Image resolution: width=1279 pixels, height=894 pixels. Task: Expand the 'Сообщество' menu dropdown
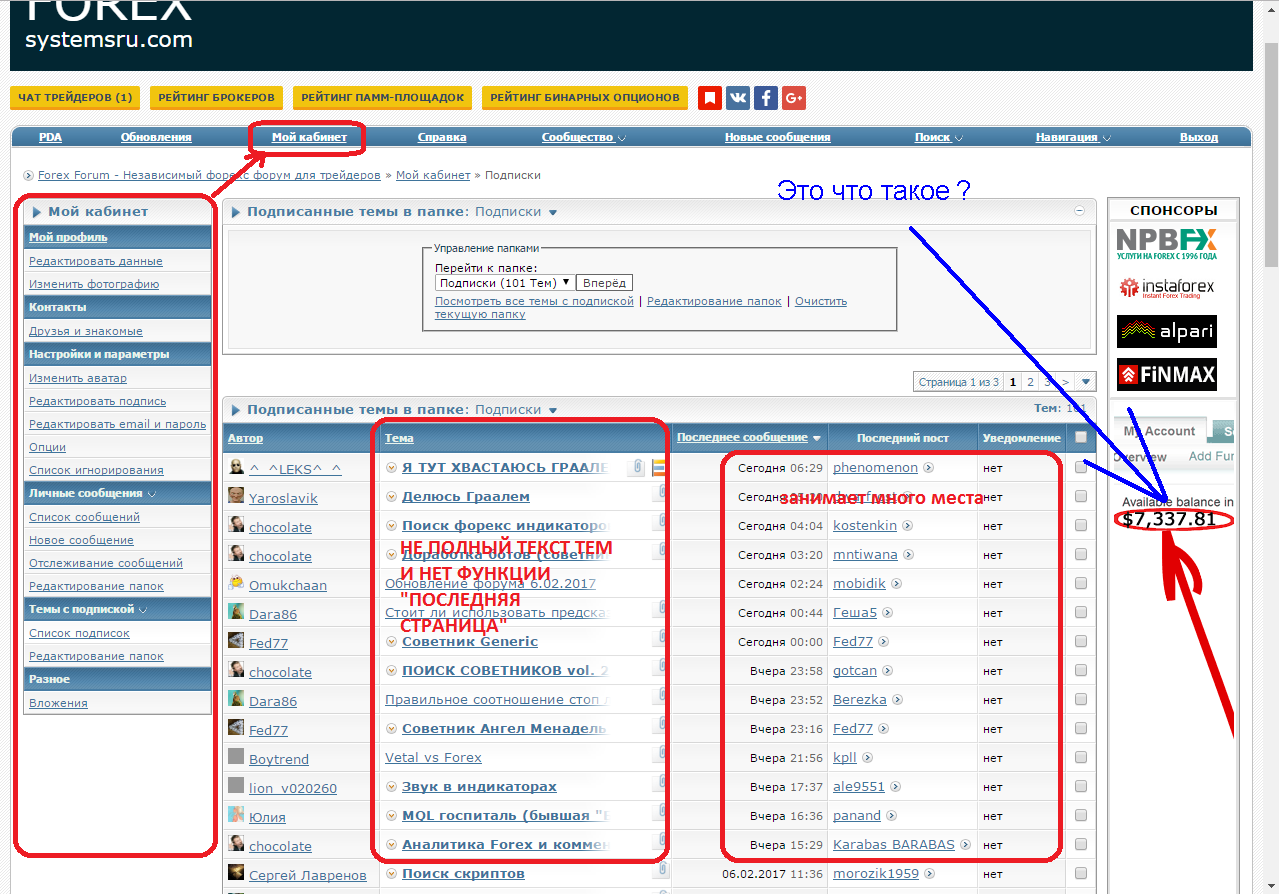tap(584, 137)
